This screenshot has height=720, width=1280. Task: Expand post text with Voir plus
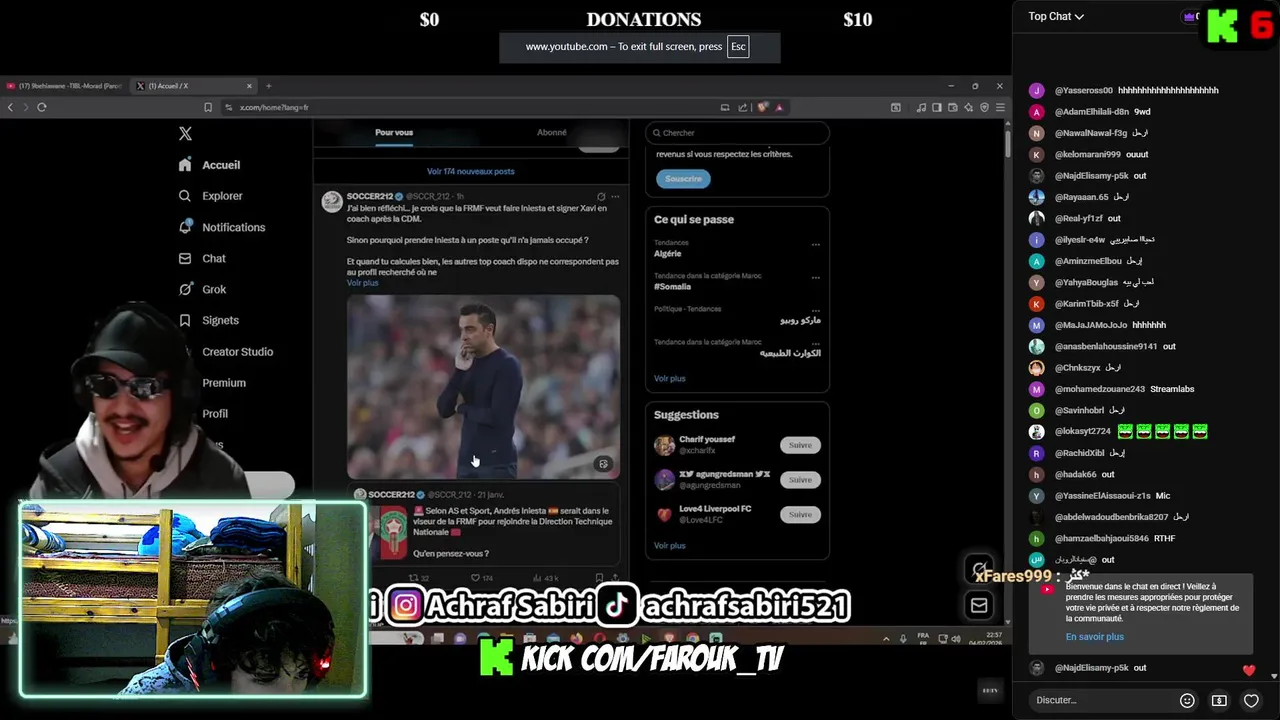[363, 283]
